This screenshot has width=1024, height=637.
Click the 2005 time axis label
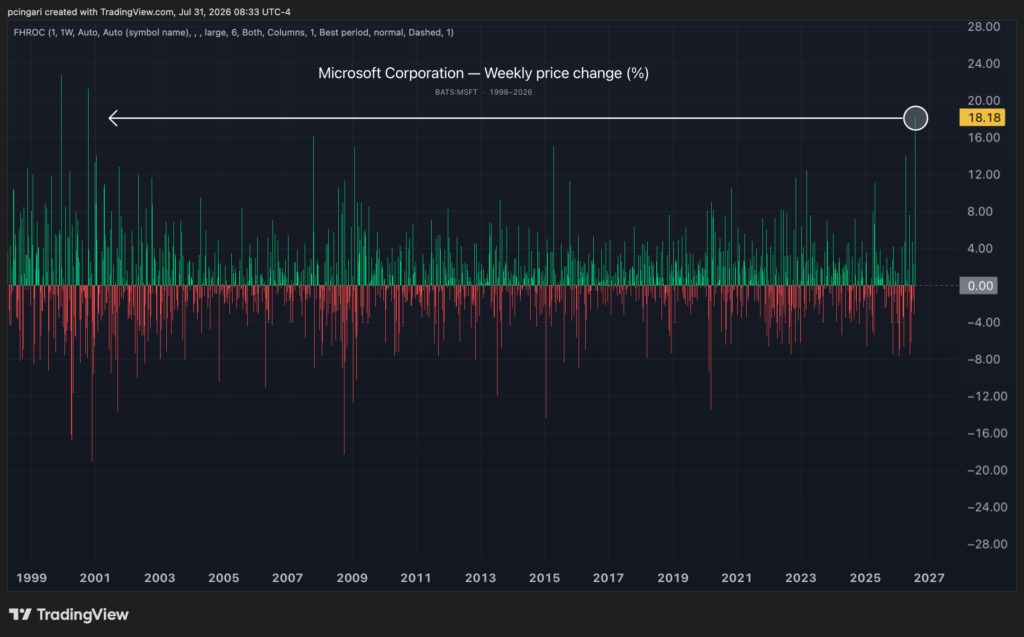[223, 578]
